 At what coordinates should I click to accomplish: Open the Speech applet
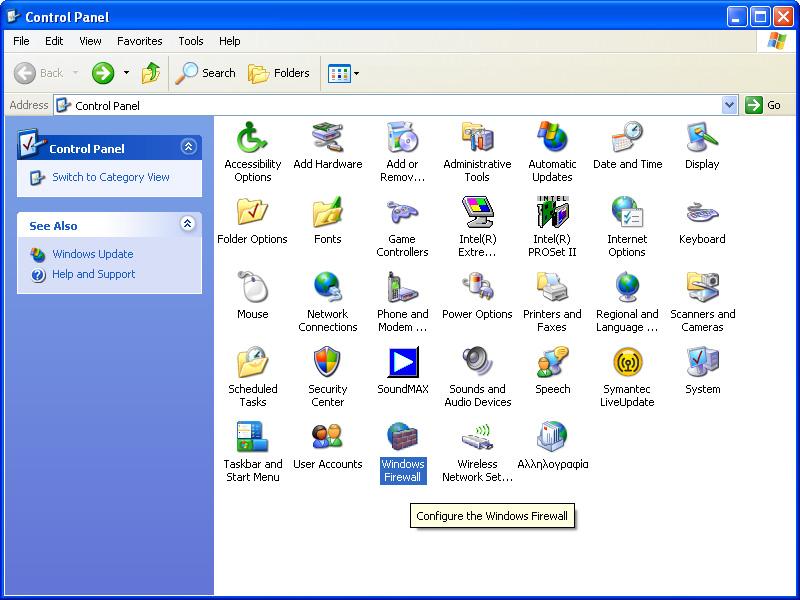click(552, 370)
